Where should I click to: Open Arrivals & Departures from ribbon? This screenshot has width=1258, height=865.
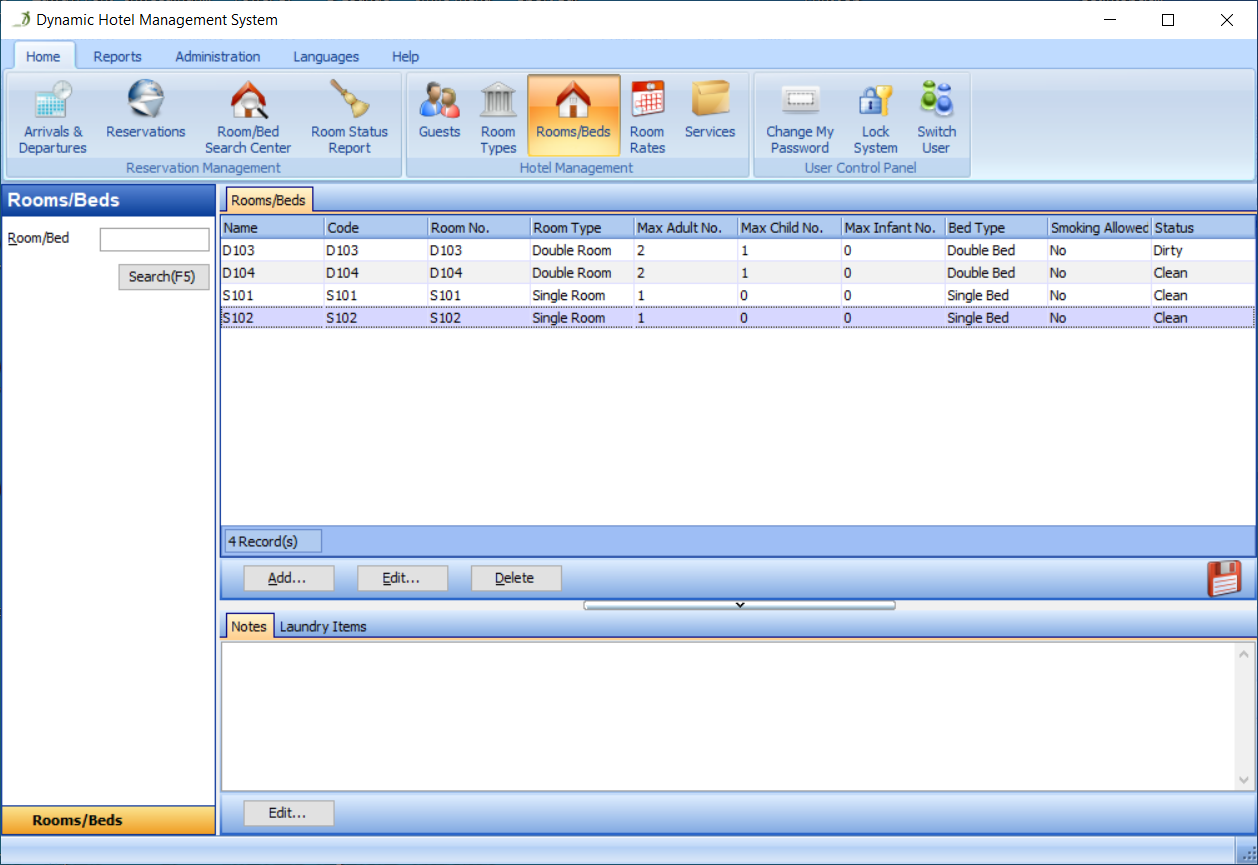tap(52, 117)
